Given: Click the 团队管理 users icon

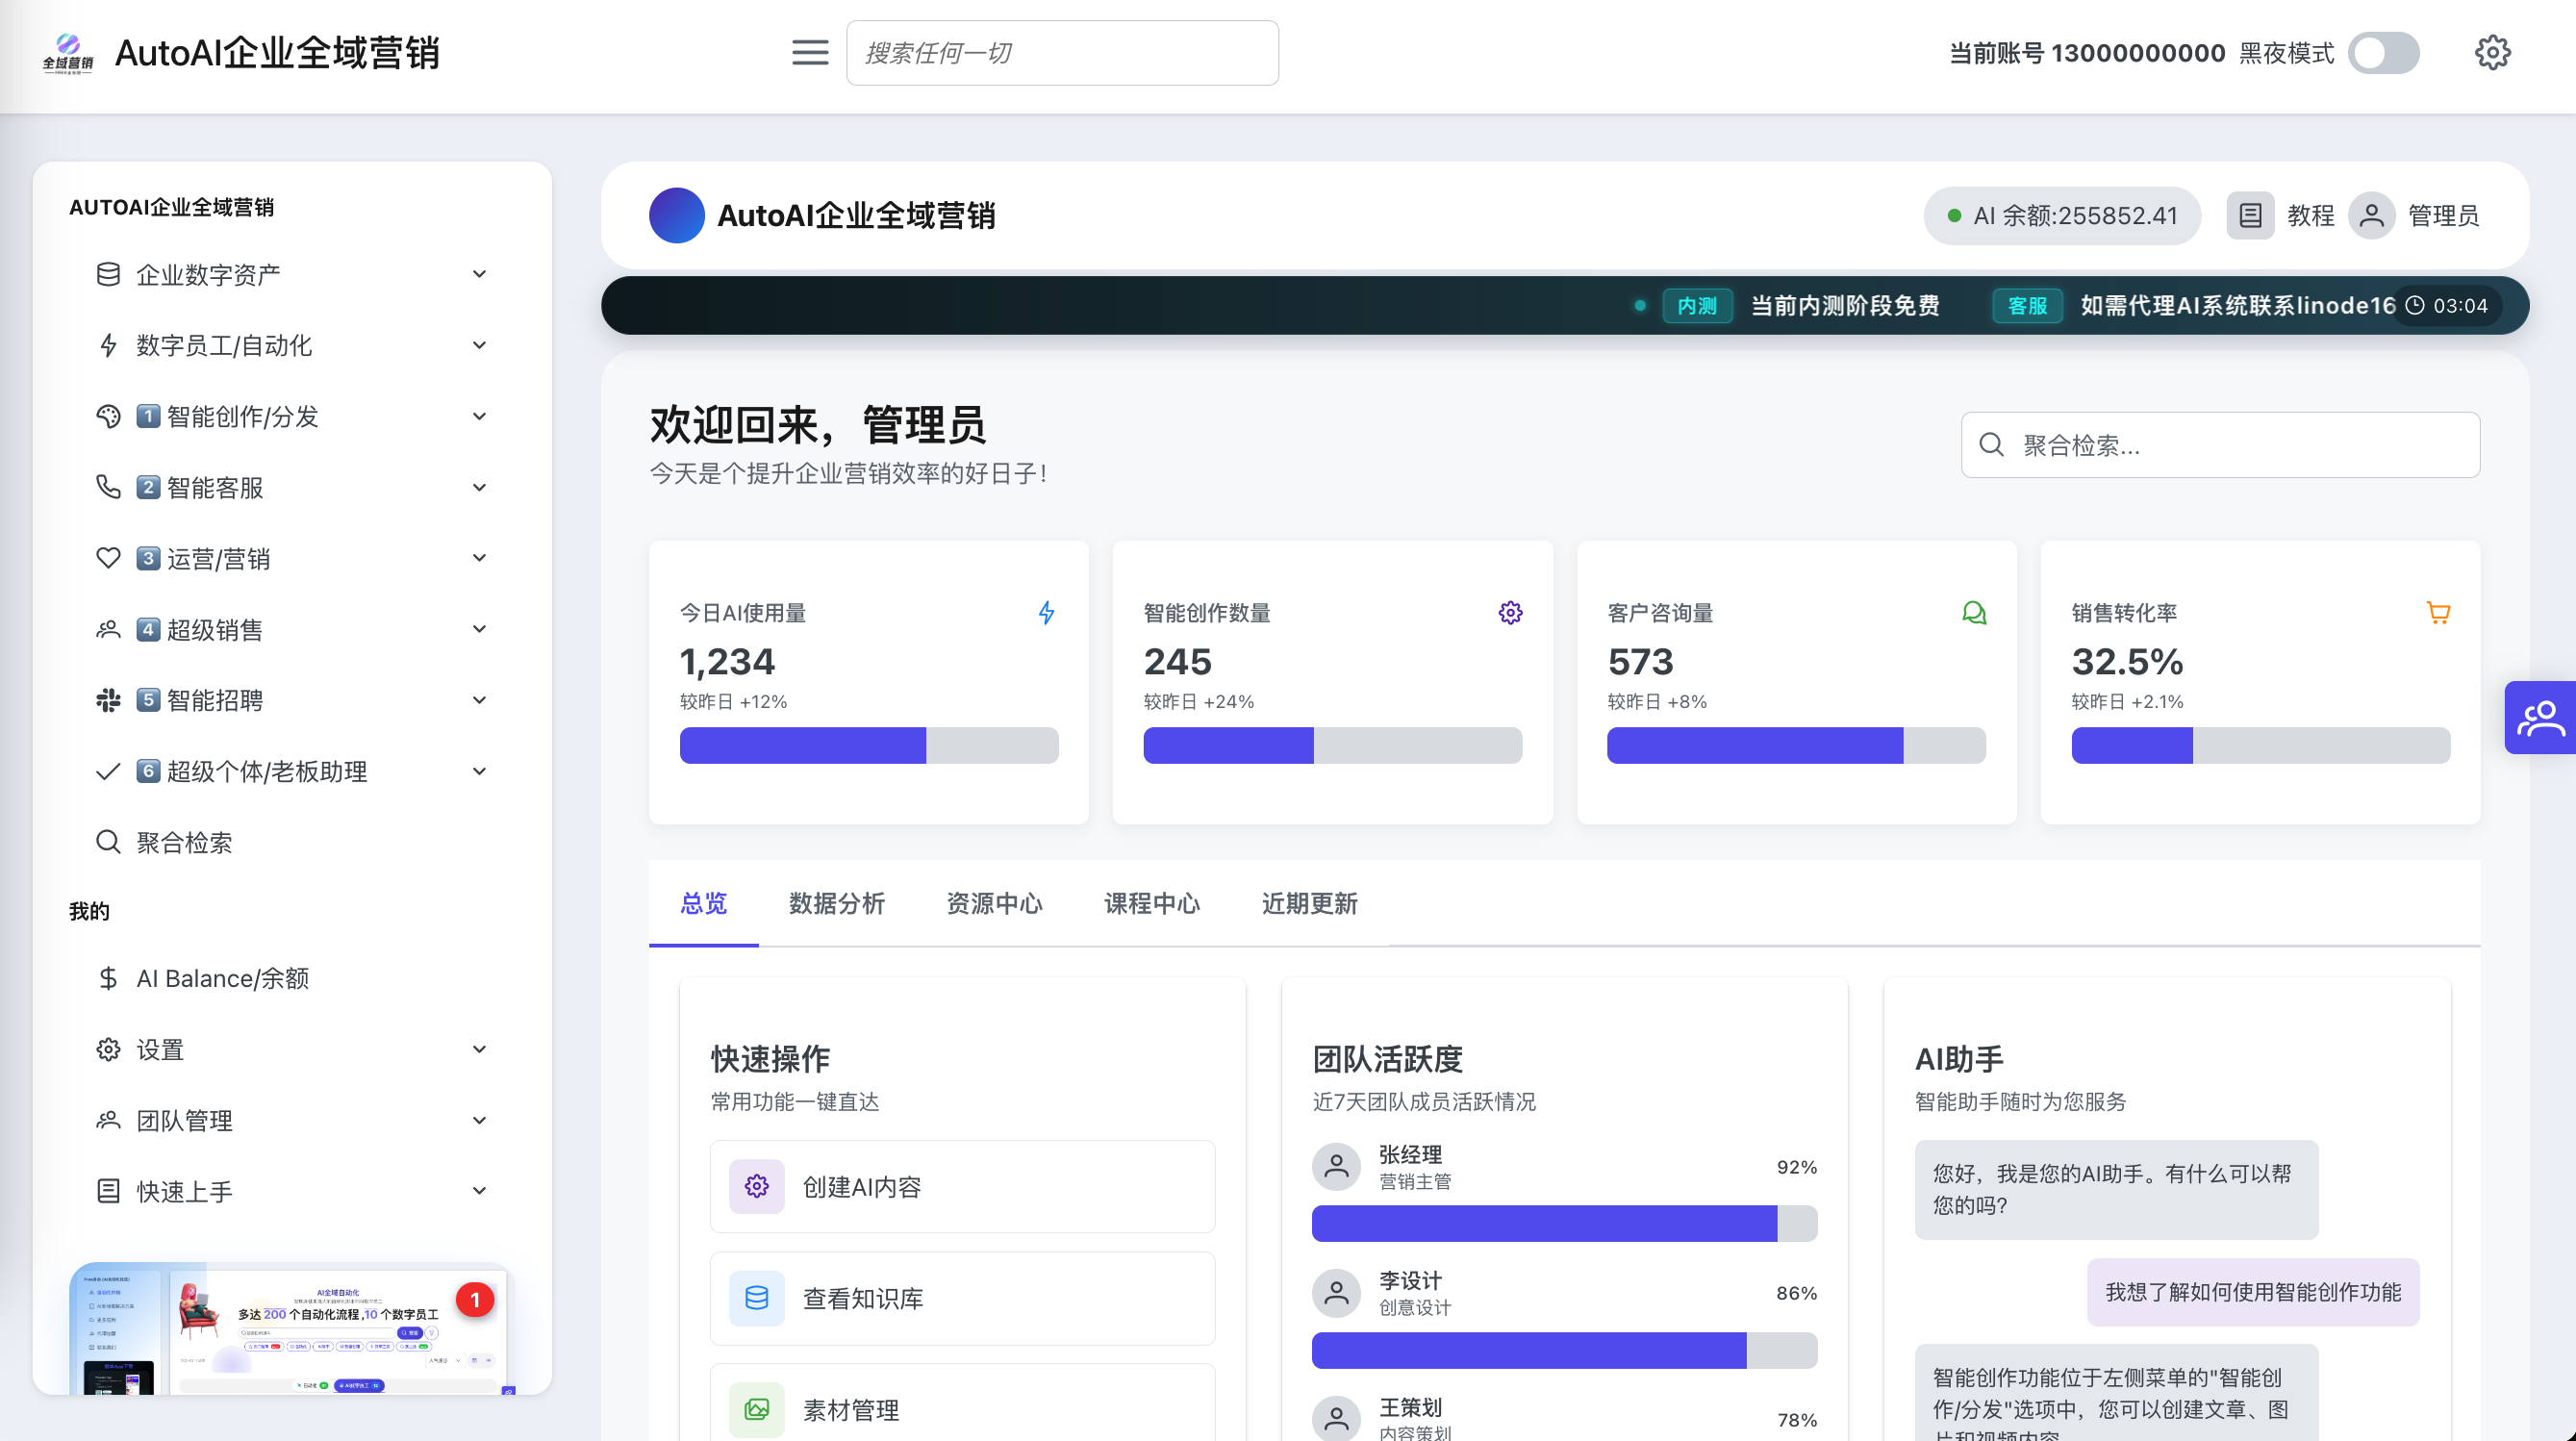Looking at the screenshot, I should (108, 1120).
